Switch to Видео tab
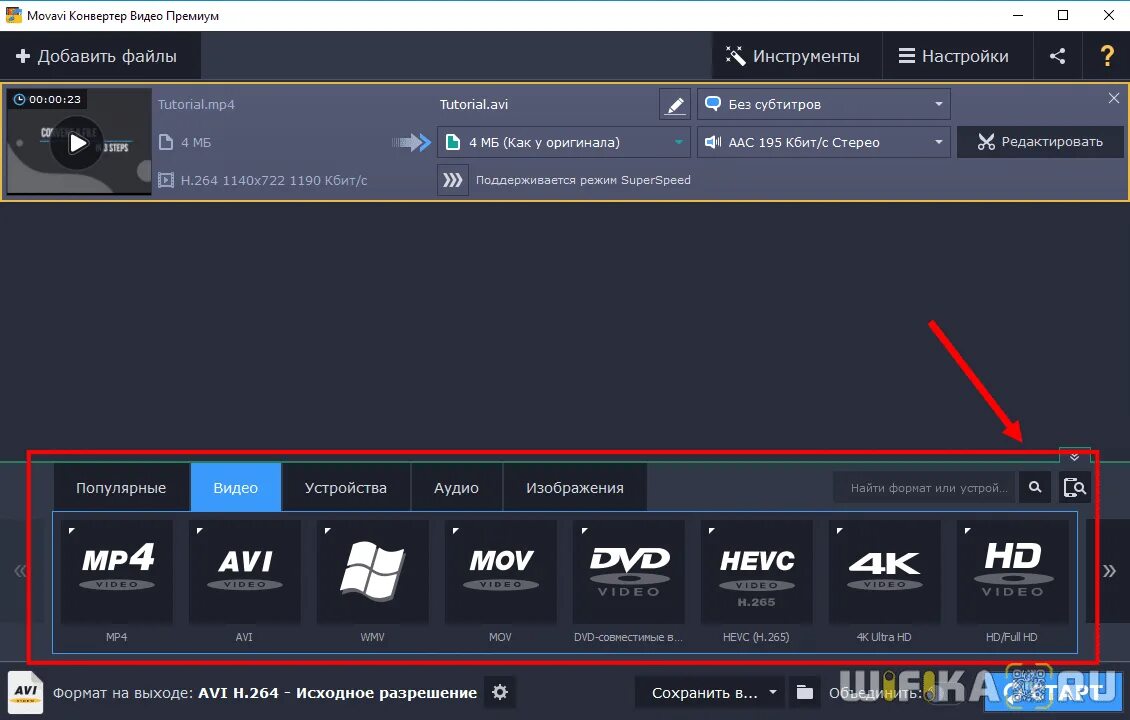This screenshot has height=720, width=1130. pyautogui.click(x=236, y=488)
